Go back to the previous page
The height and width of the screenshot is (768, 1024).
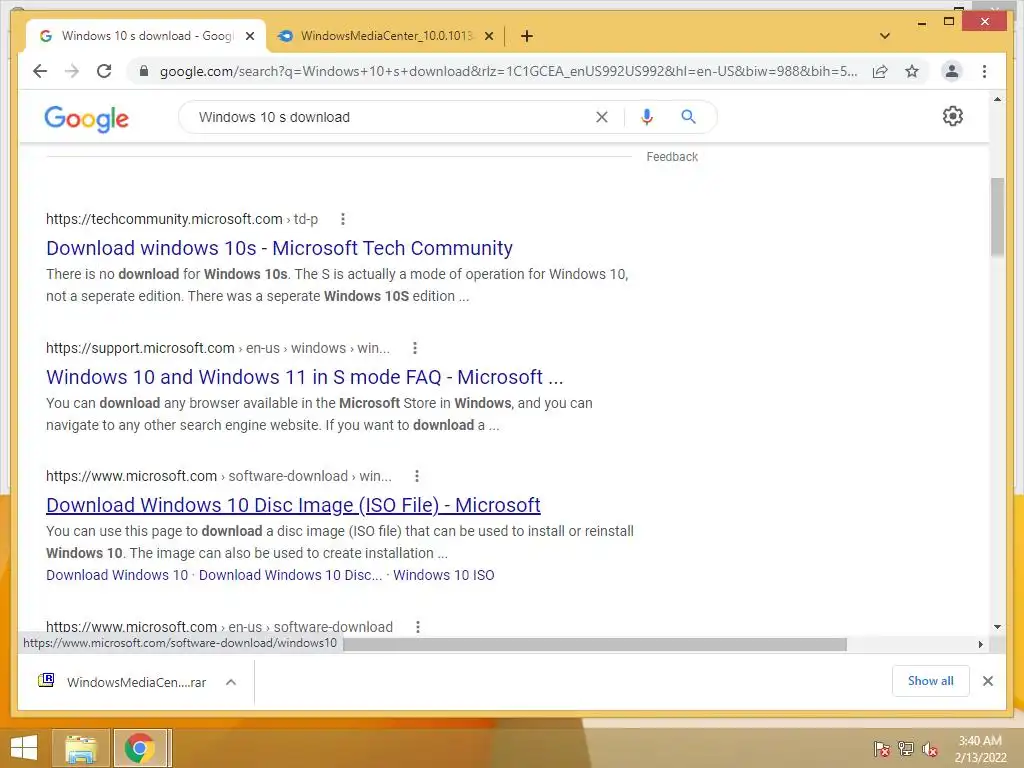pyautogui.click(x=40, y=71)
